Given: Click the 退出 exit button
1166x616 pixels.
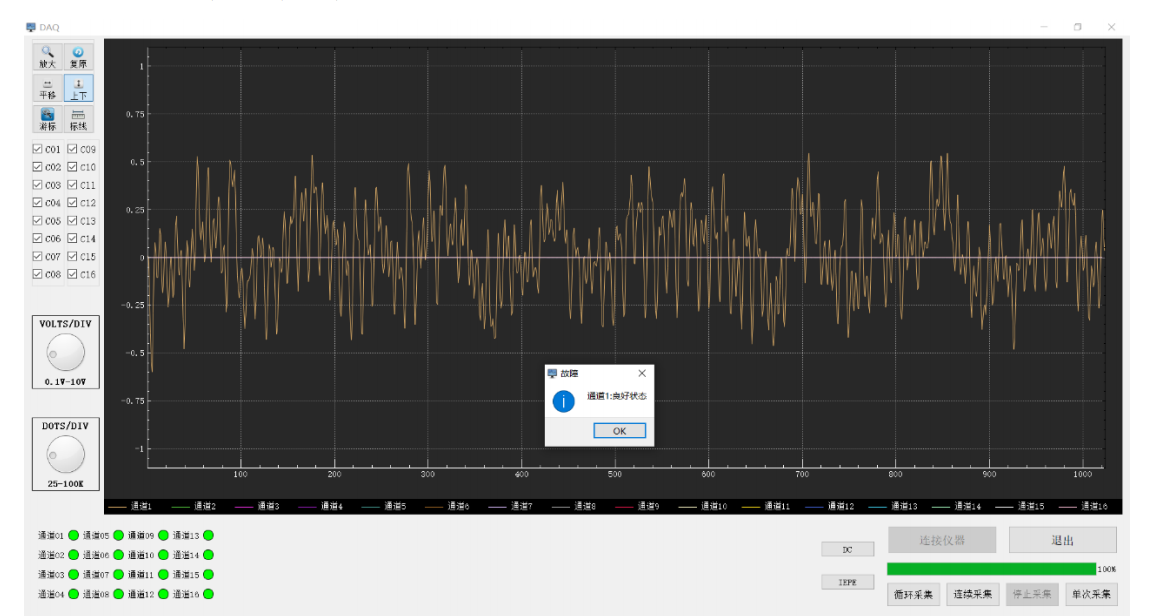Looking at the screenshot, I should coord(1063,540).
